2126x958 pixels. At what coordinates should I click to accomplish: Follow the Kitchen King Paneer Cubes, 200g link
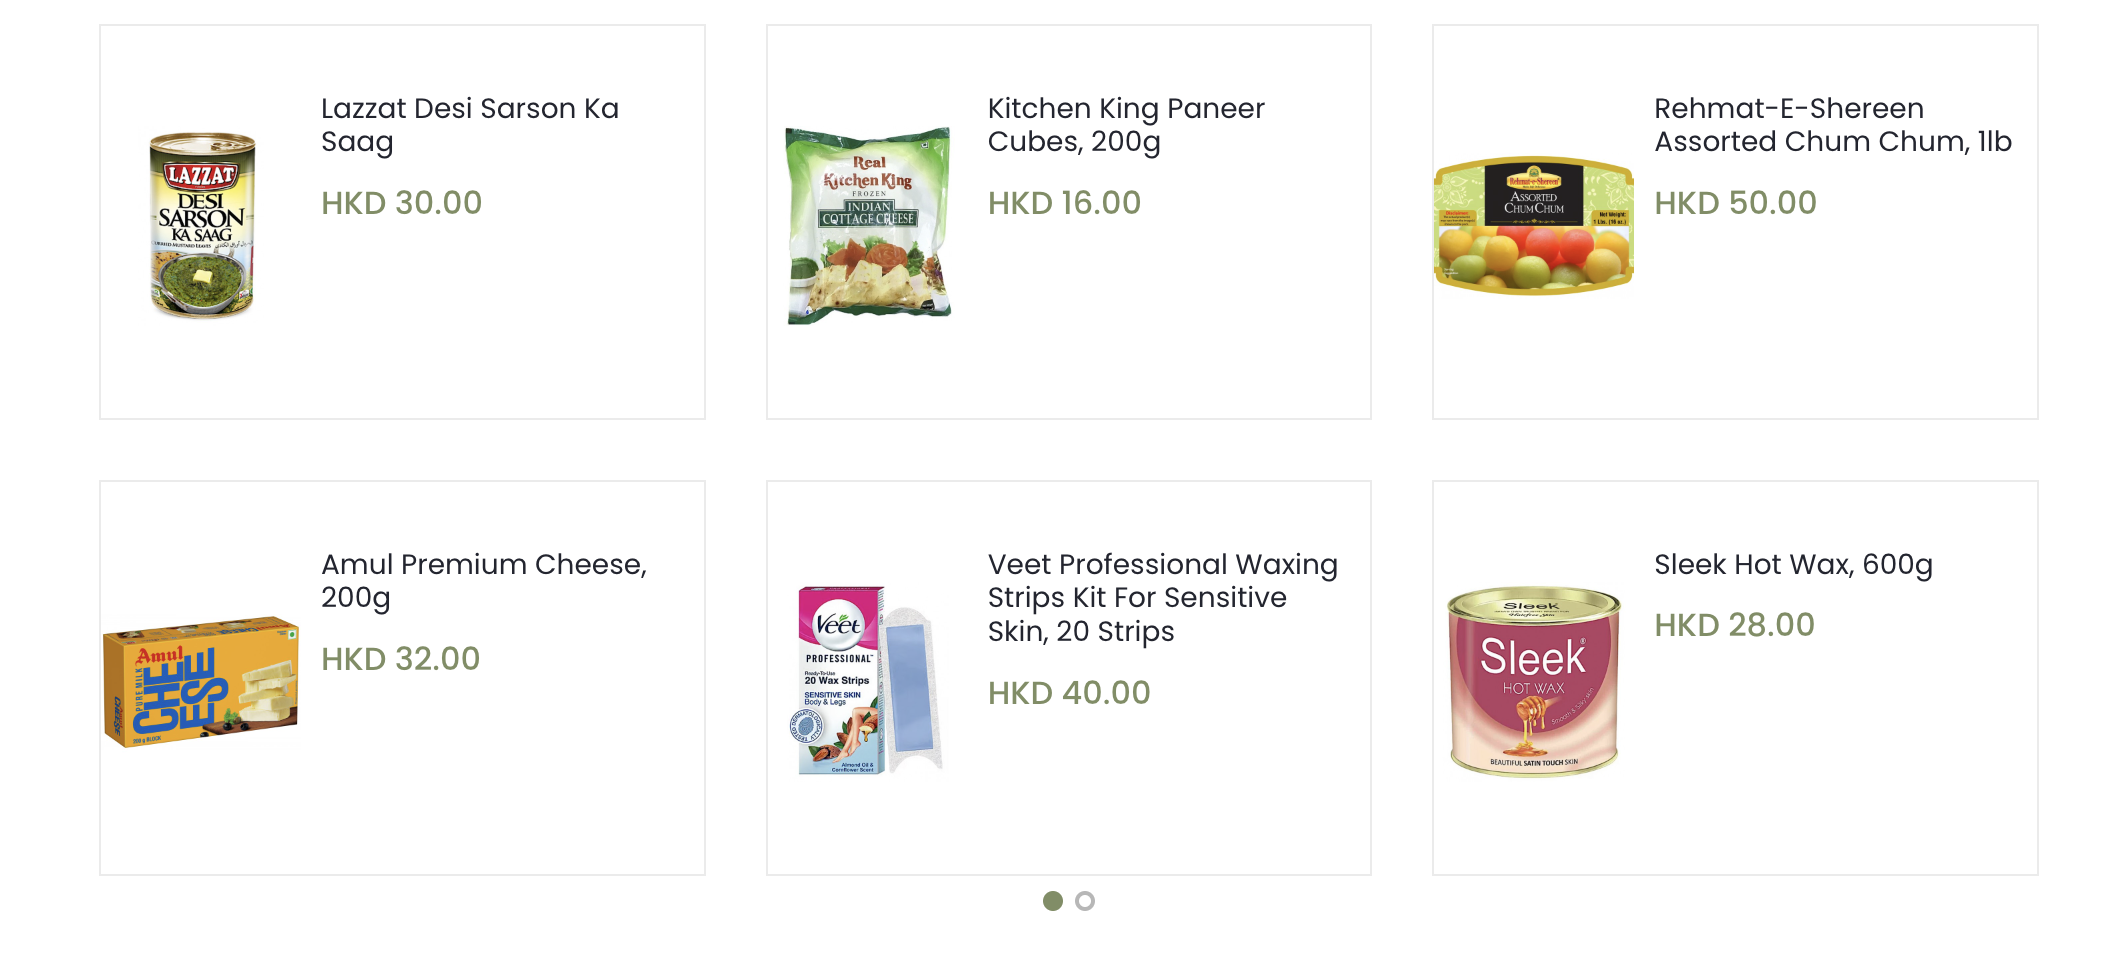point(1126,125)
